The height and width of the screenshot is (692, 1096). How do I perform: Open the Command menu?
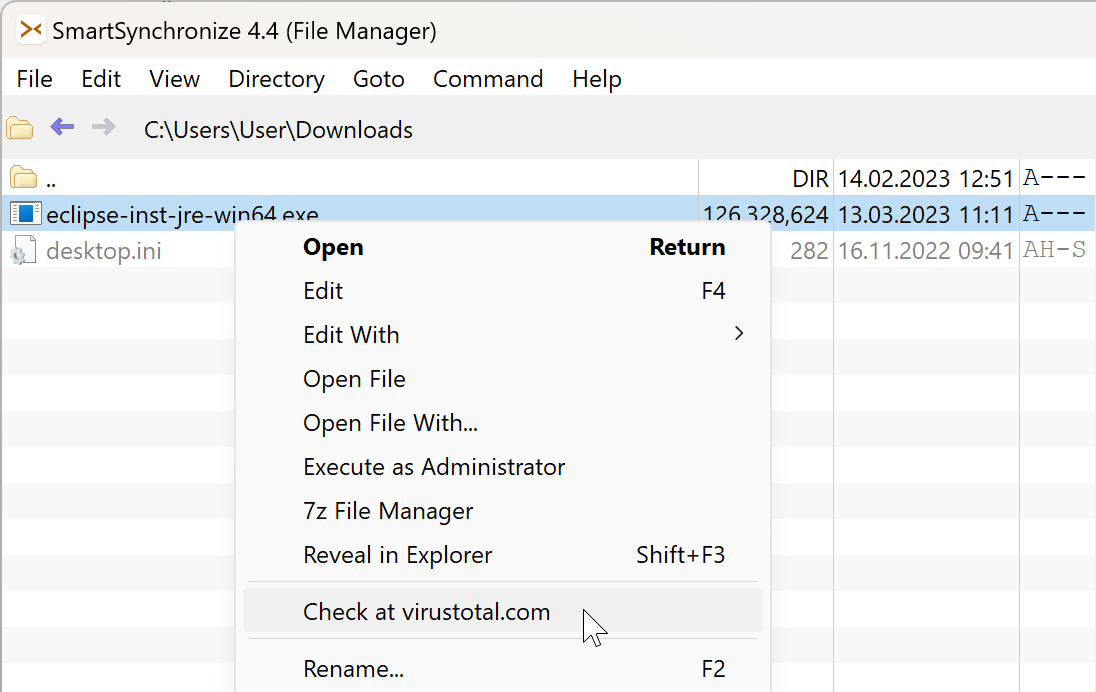coord(487,78)
